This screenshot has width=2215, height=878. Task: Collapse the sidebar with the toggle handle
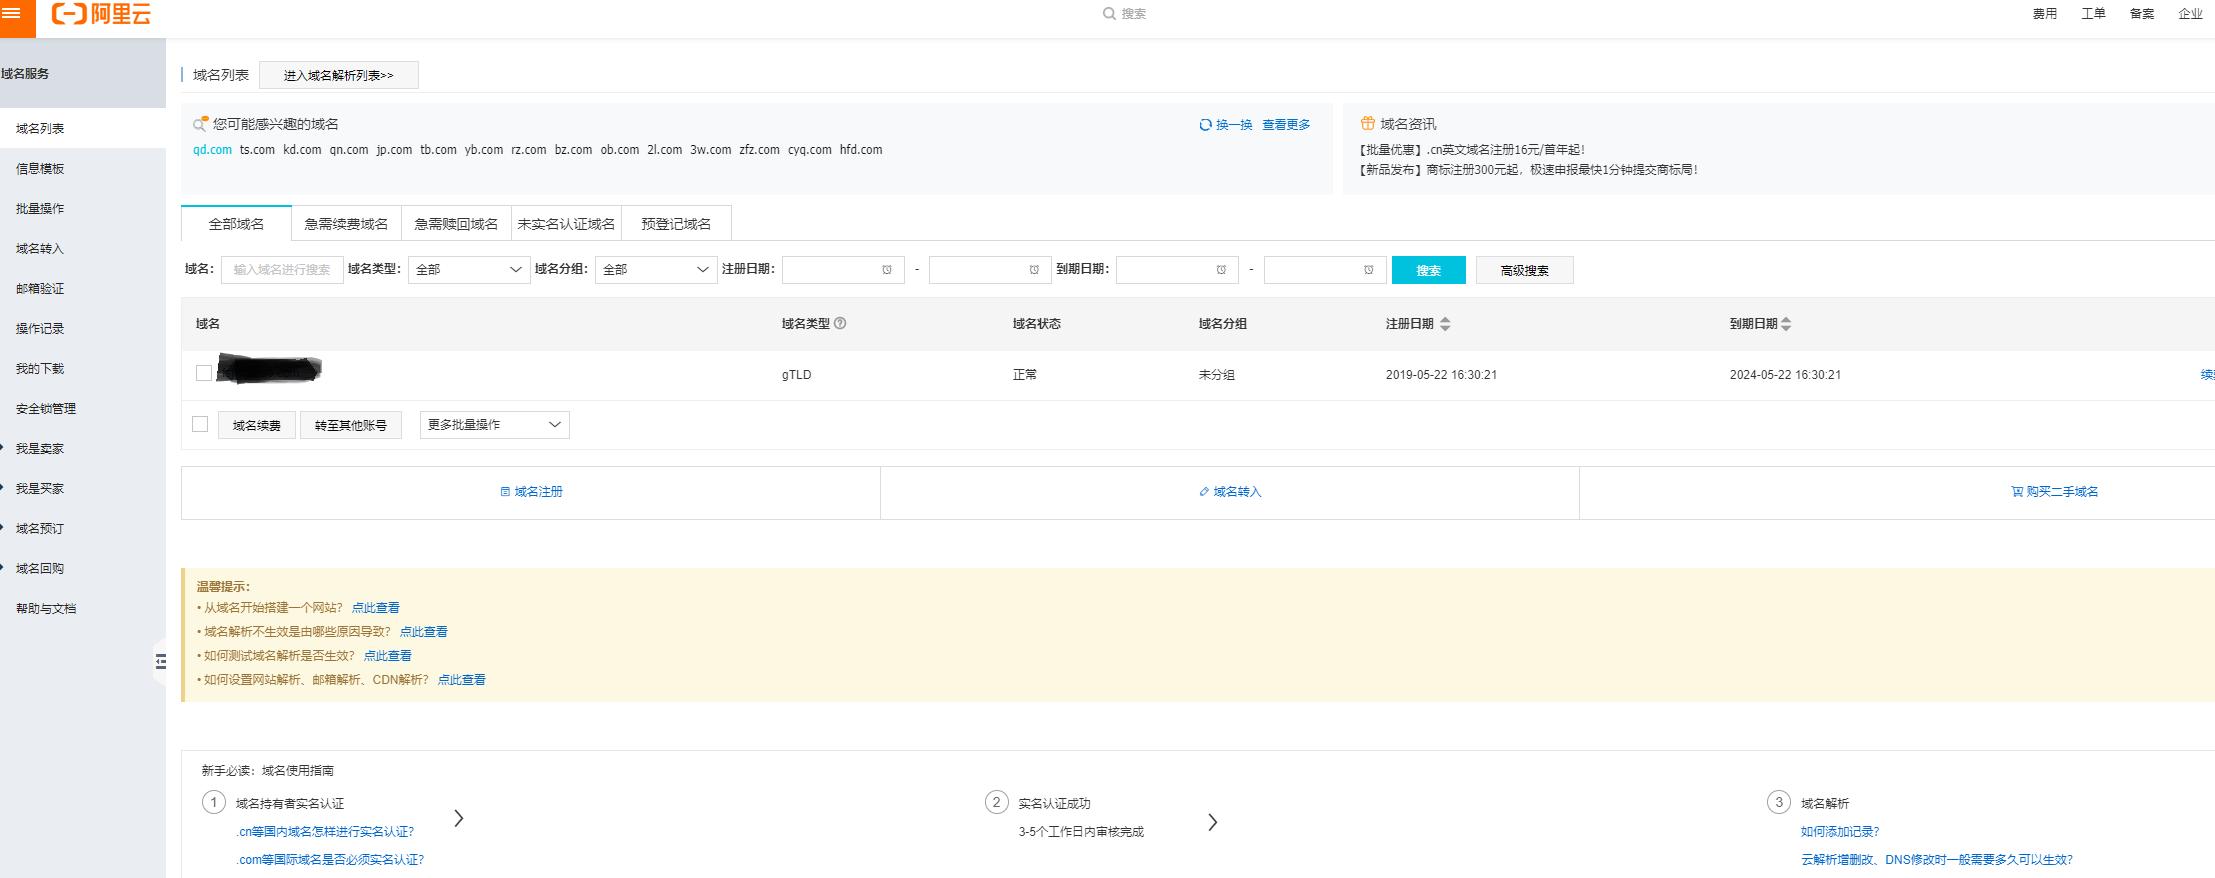click(x=160, y=661)
